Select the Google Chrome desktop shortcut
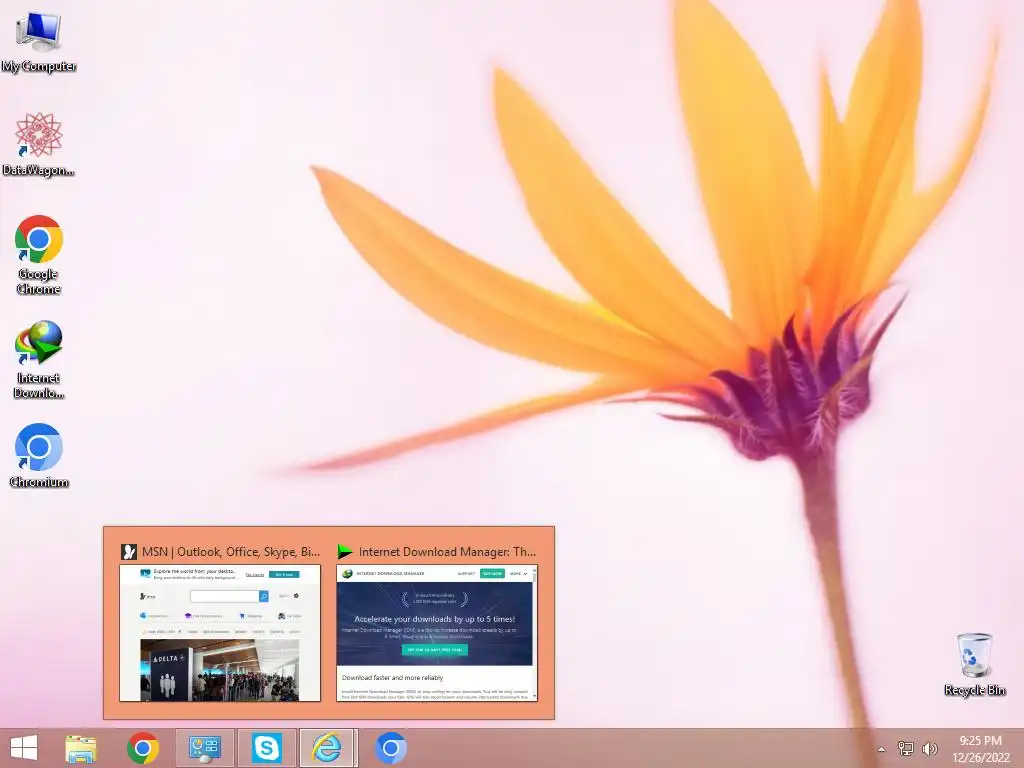 pyautogui.click(x=39, y=255)
